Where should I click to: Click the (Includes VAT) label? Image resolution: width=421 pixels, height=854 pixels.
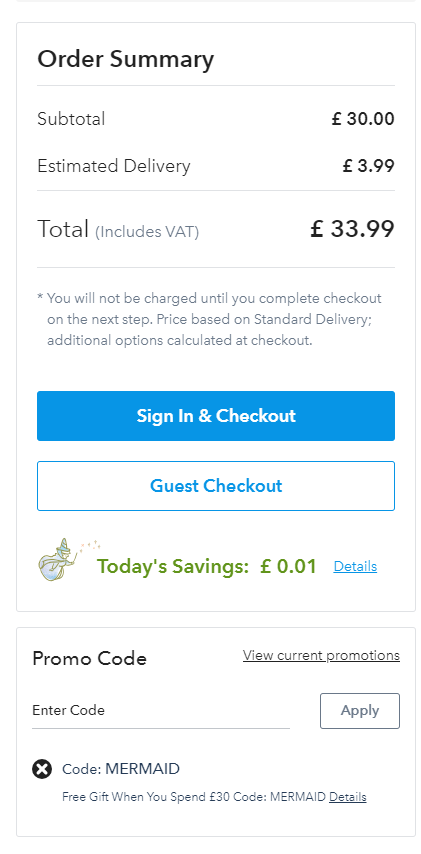point(147,232)
